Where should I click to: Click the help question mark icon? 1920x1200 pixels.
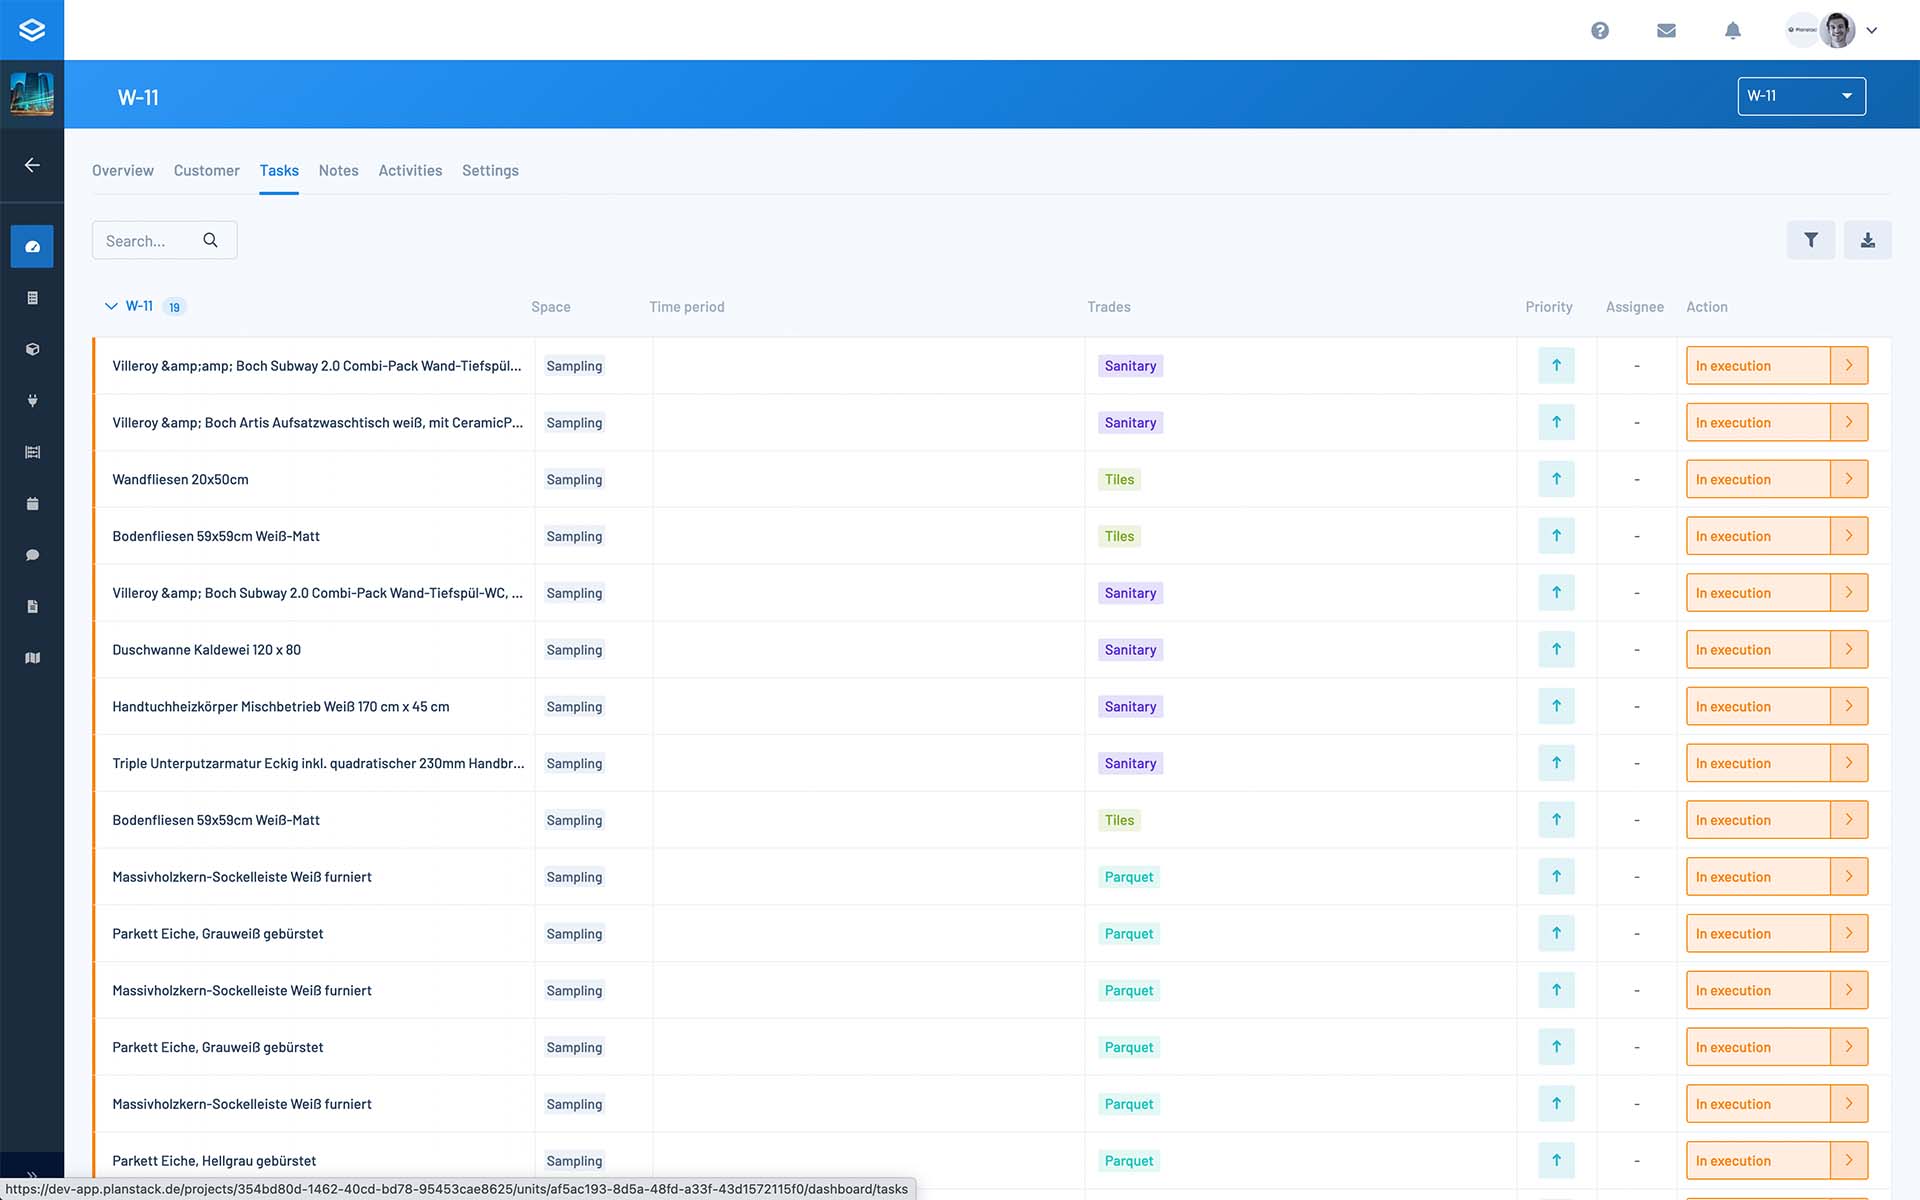tap(1600, 30)
